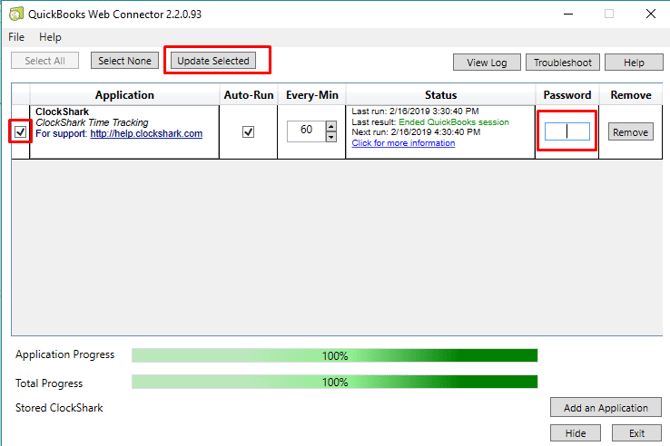This screenshot has width=670, height=446.
Task: Click the Troubleshoot button
Action: pyautogui.click(x=562, y=62)
